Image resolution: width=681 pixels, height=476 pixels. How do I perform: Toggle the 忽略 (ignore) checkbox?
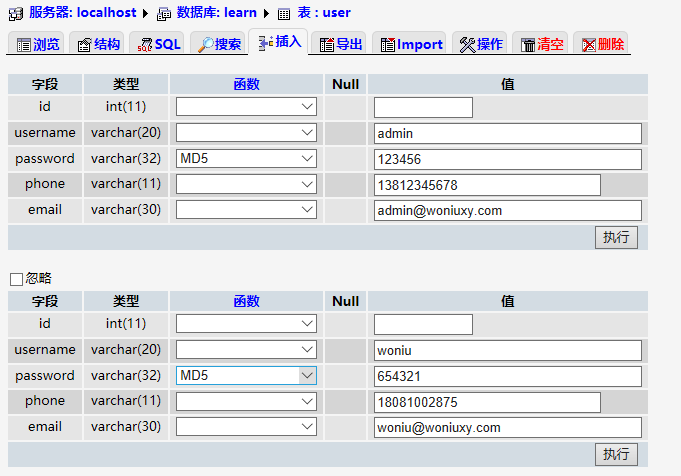pyautogui.click(x=16, y=279)
